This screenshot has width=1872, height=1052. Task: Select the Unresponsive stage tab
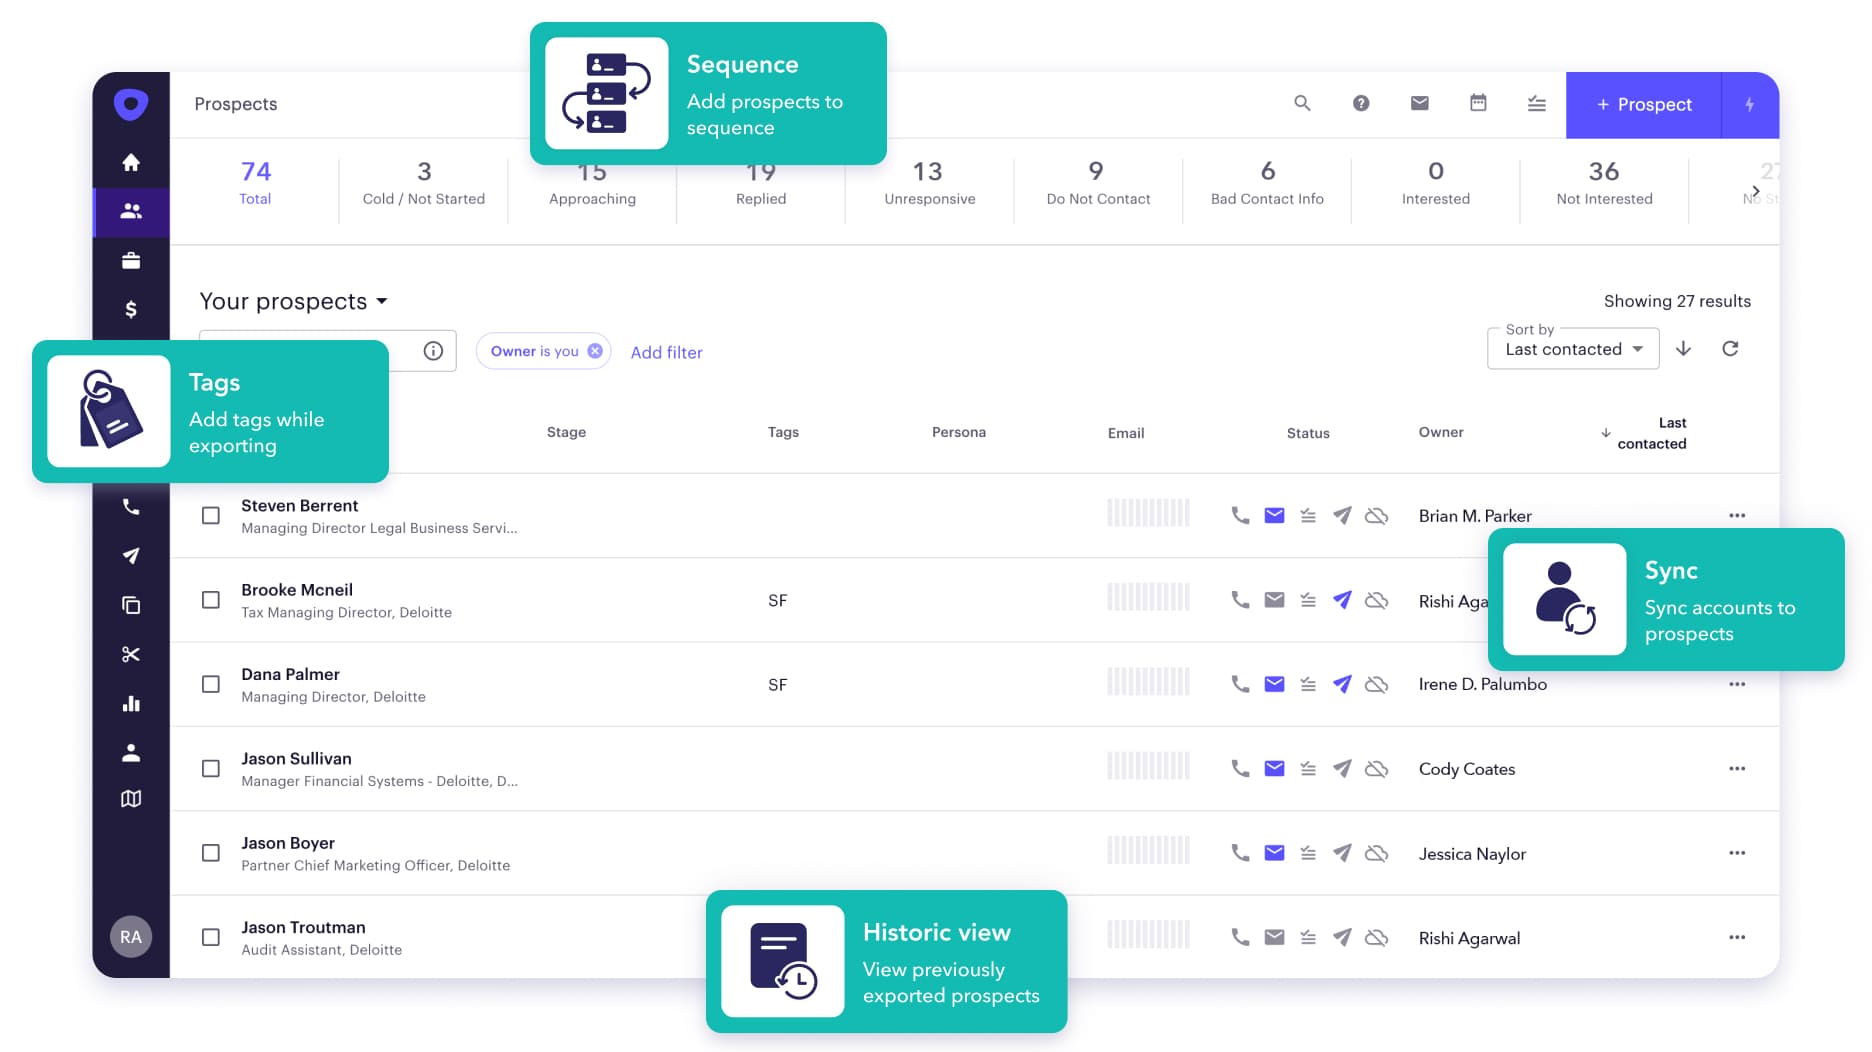(x=928, y=183)
